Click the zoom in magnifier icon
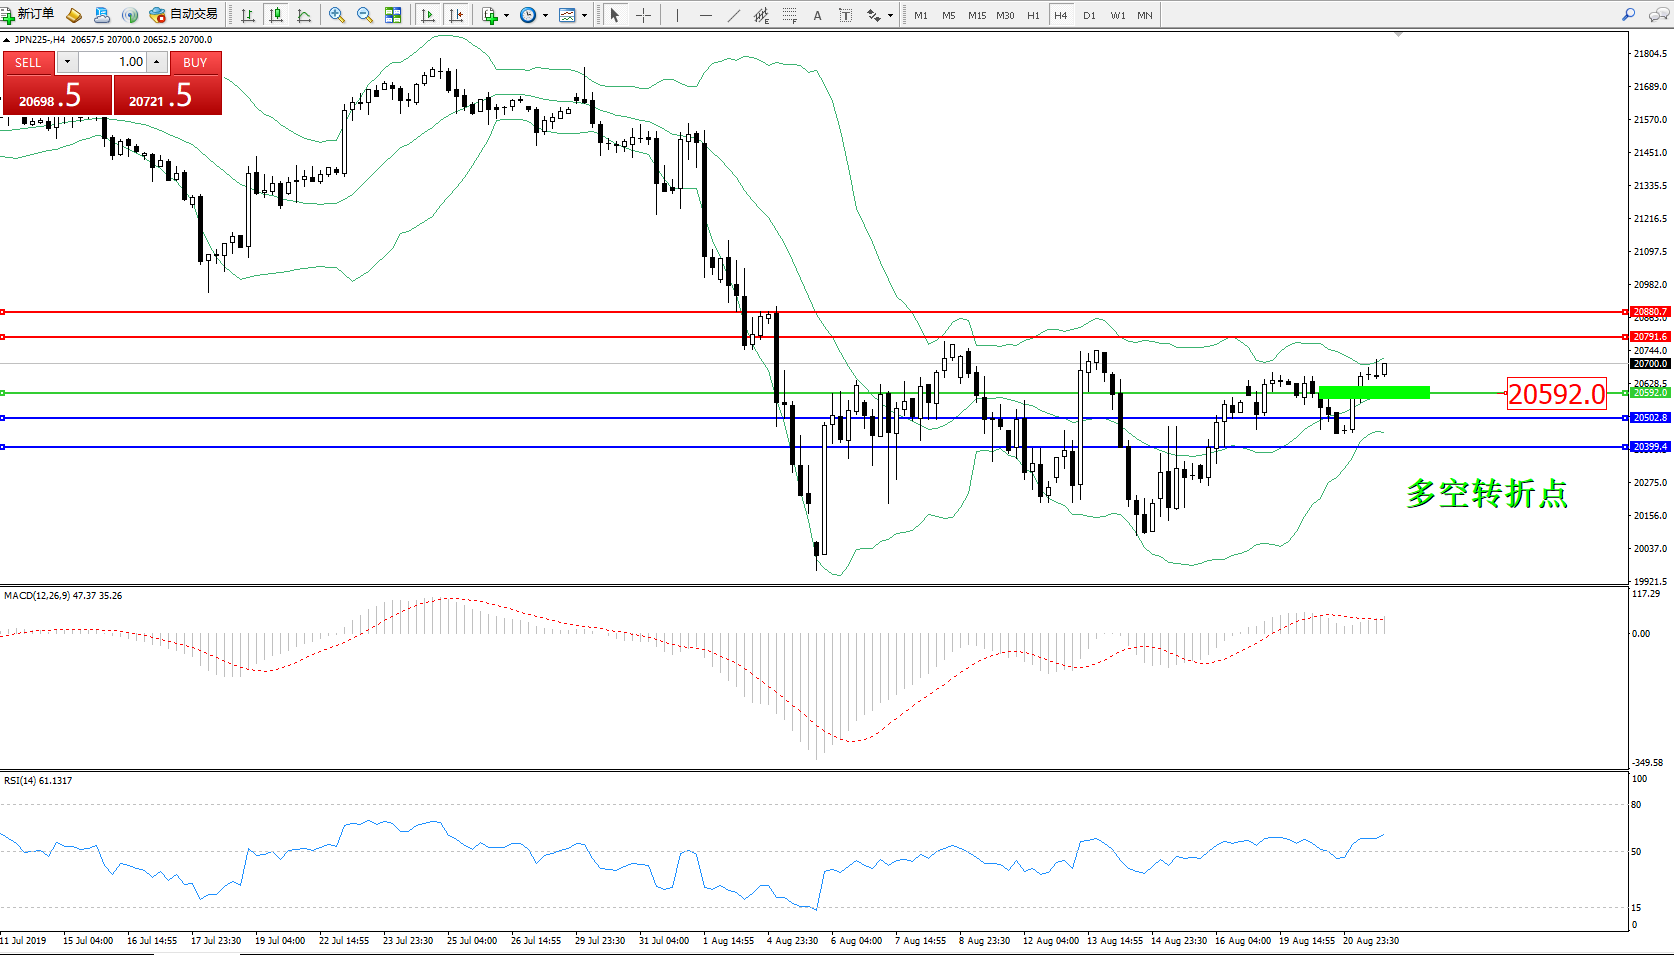 tap(337, 15)
